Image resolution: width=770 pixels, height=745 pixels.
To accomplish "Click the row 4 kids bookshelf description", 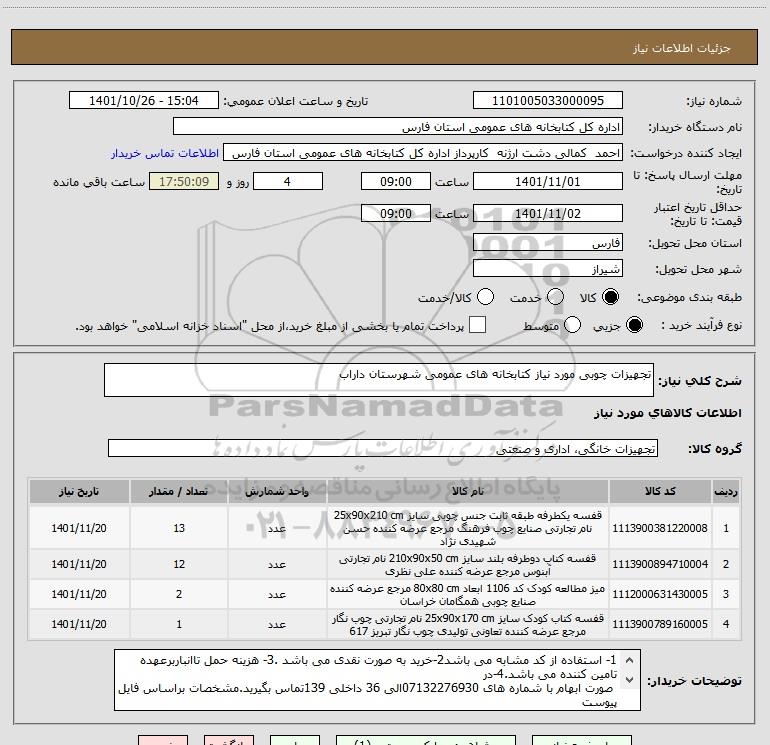I will (x=468, y=625).
